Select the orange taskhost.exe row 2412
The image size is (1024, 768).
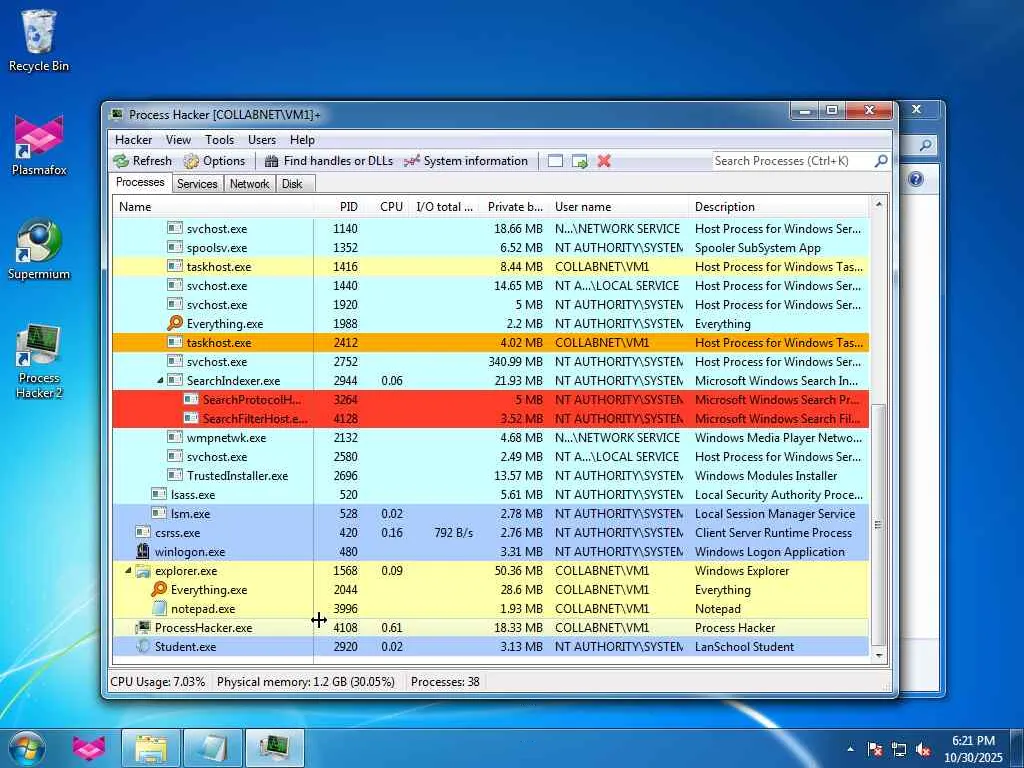coord(490,342)
